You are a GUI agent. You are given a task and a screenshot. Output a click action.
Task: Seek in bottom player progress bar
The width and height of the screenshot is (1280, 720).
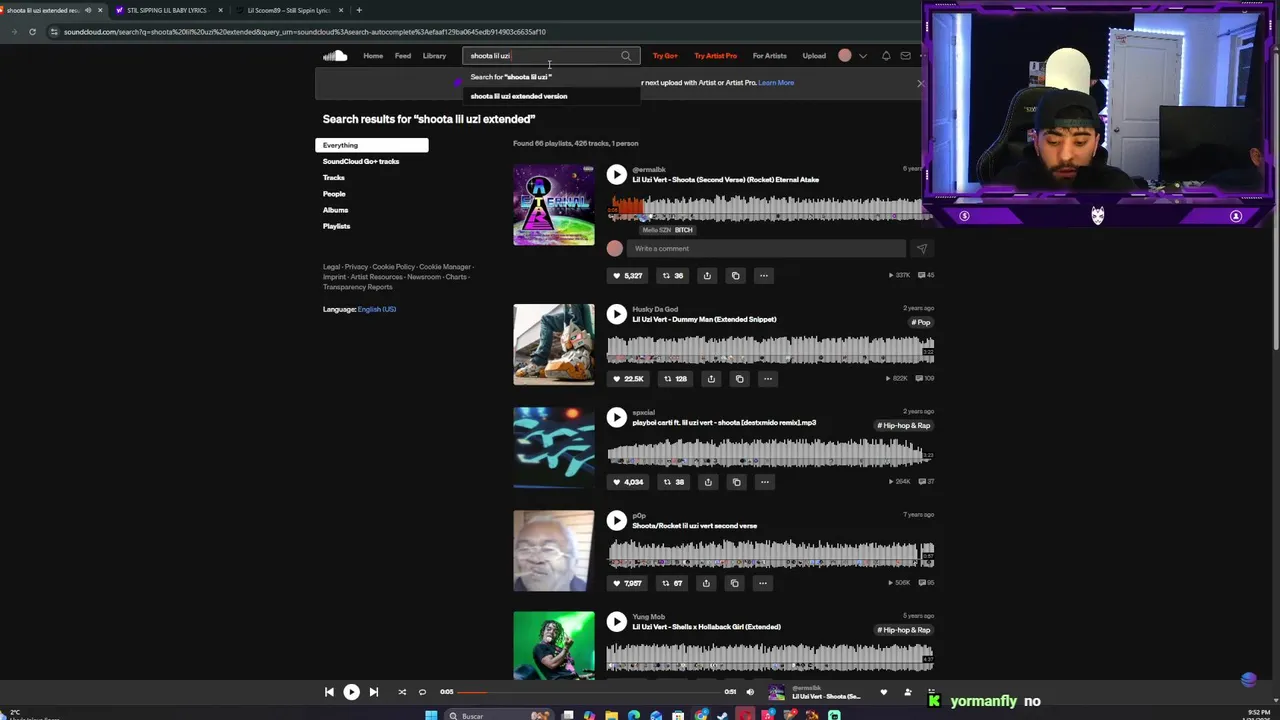tap(590, 692)
